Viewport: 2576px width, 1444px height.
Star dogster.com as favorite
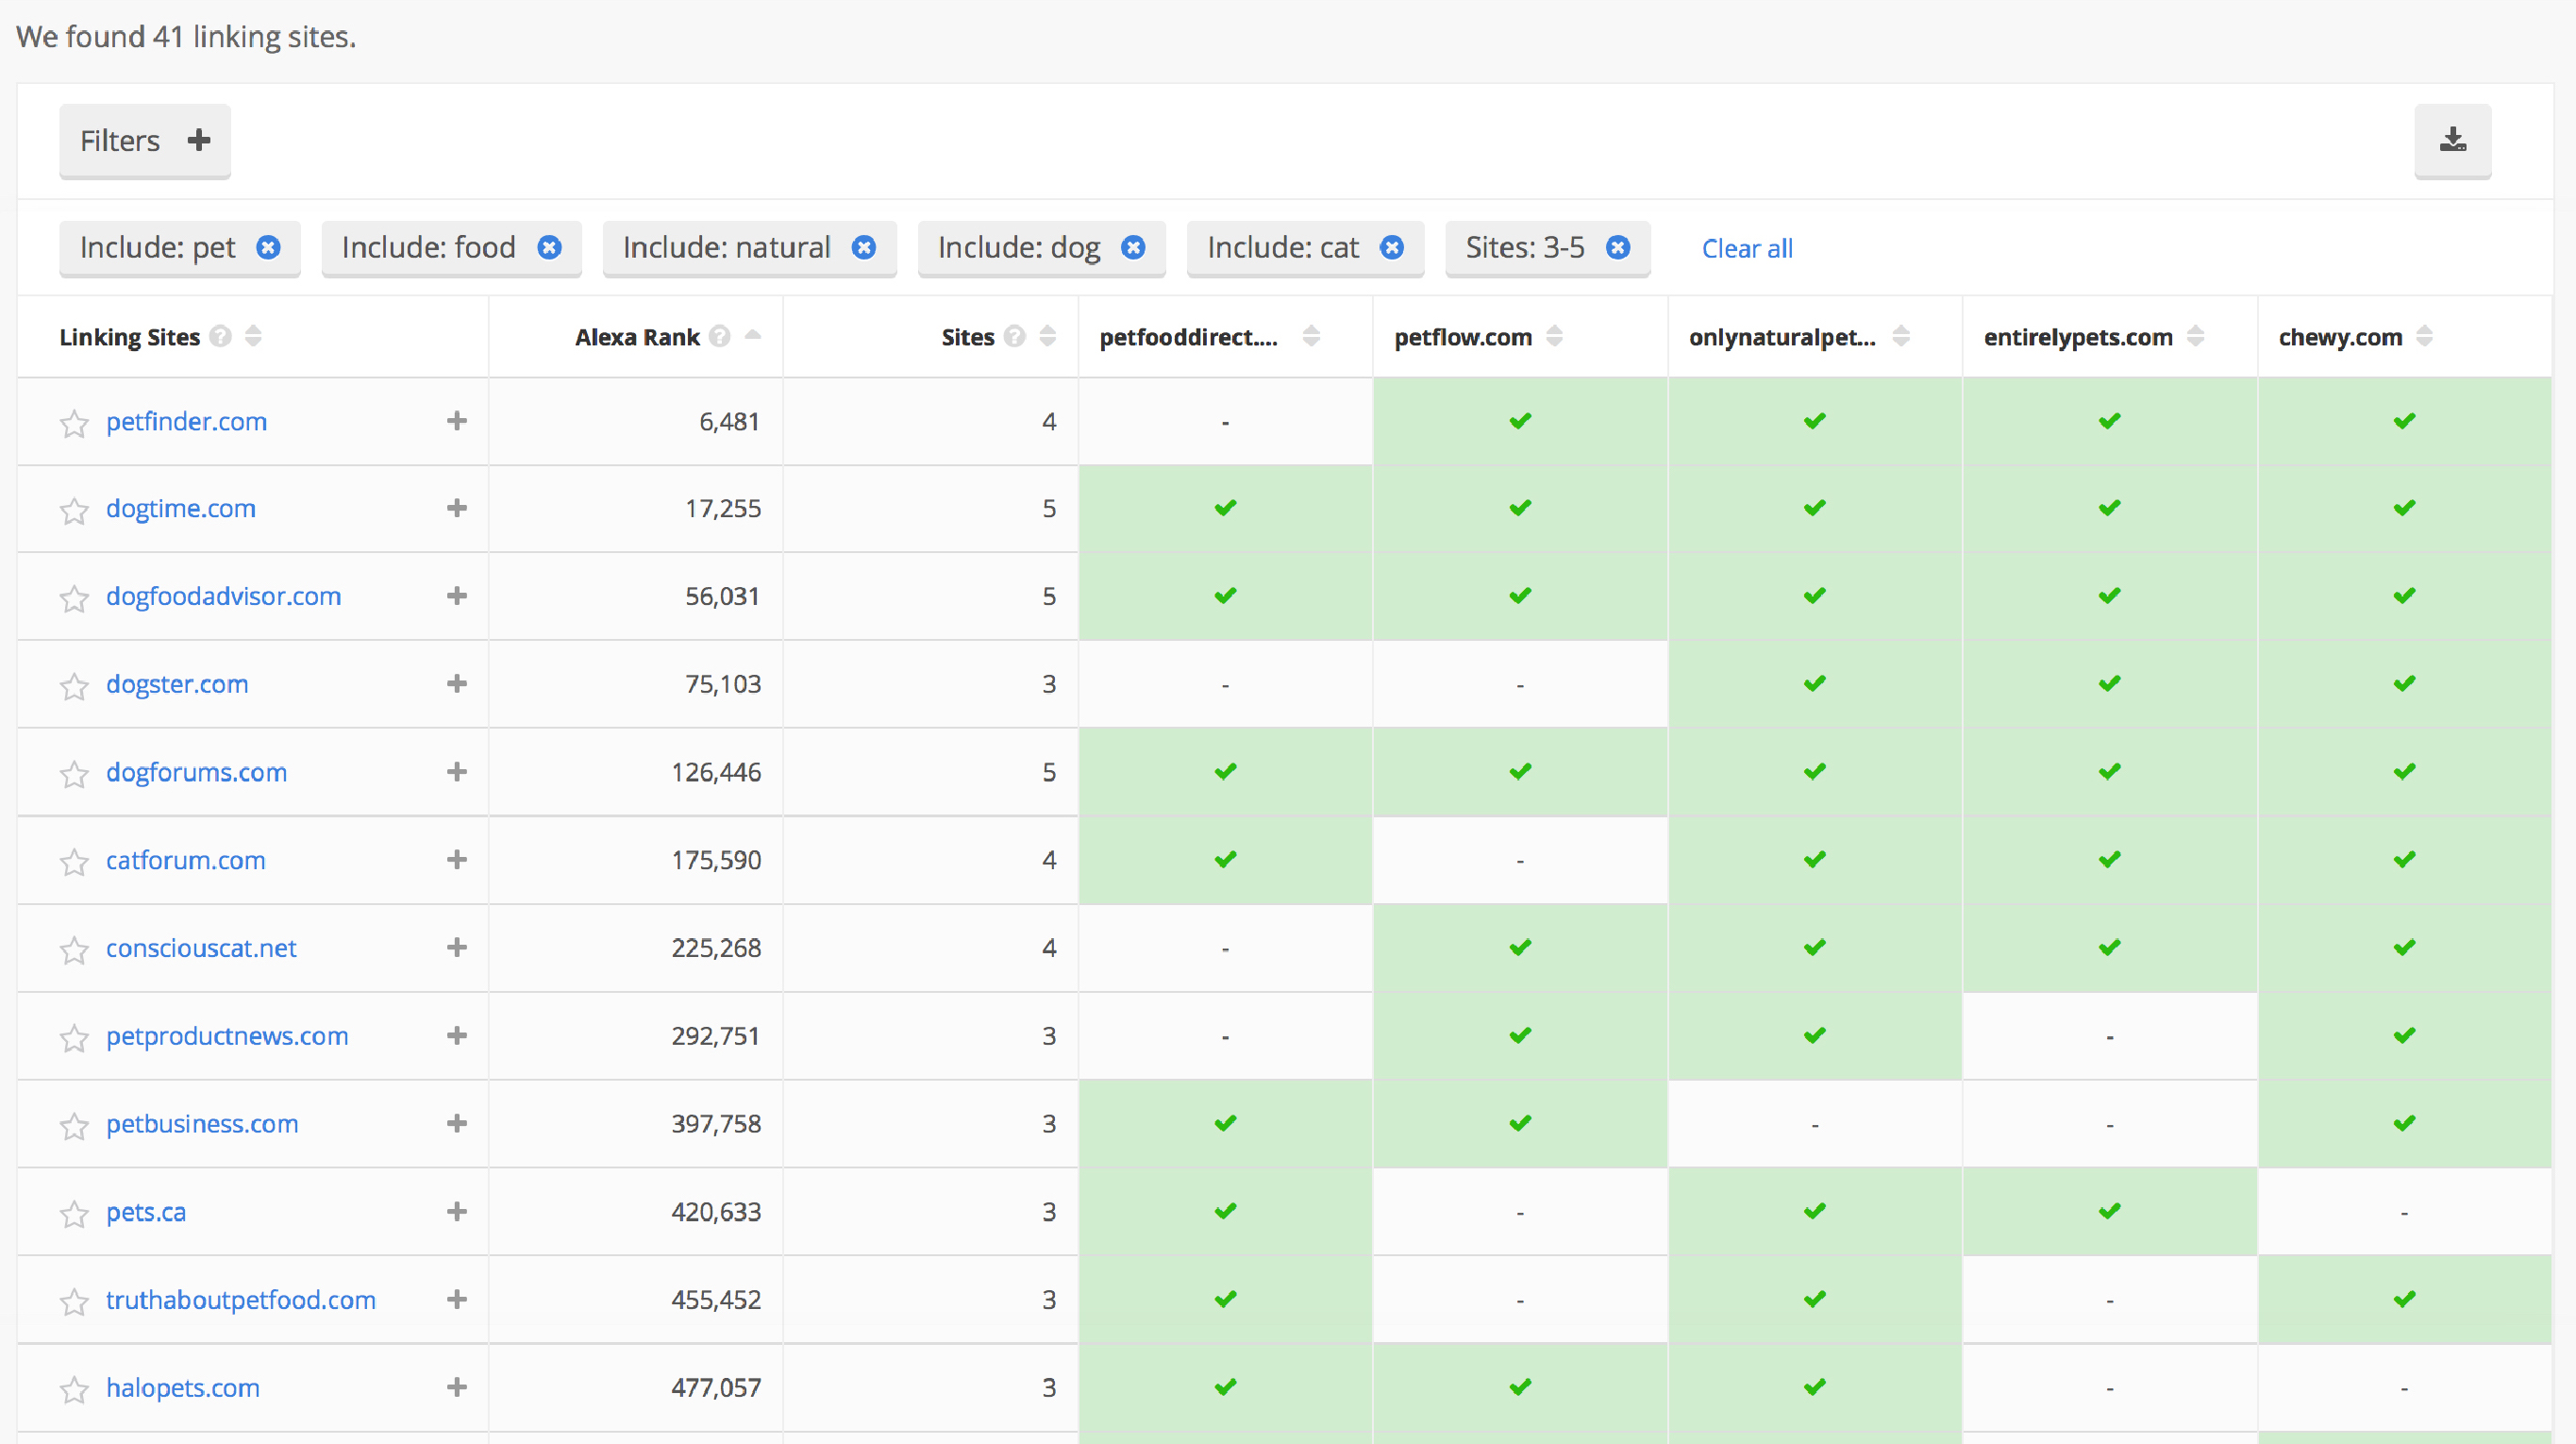(x=74, y=687)
